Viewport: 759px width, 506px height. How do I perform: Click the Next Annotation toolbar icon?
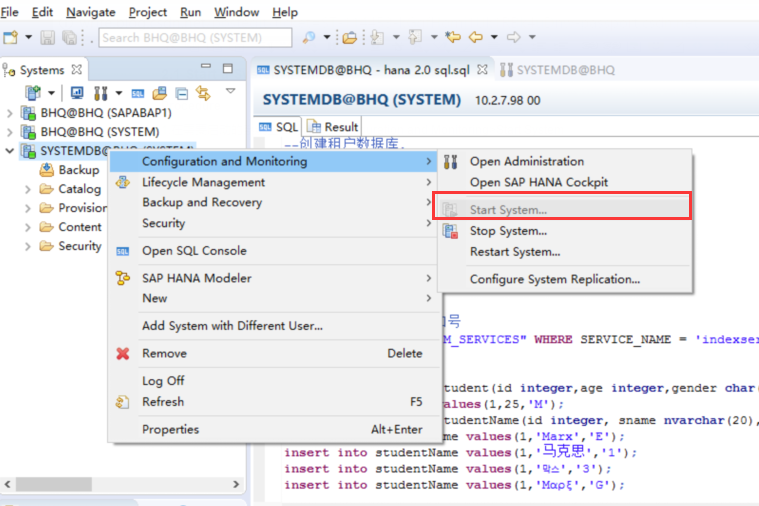pos(377,37)
